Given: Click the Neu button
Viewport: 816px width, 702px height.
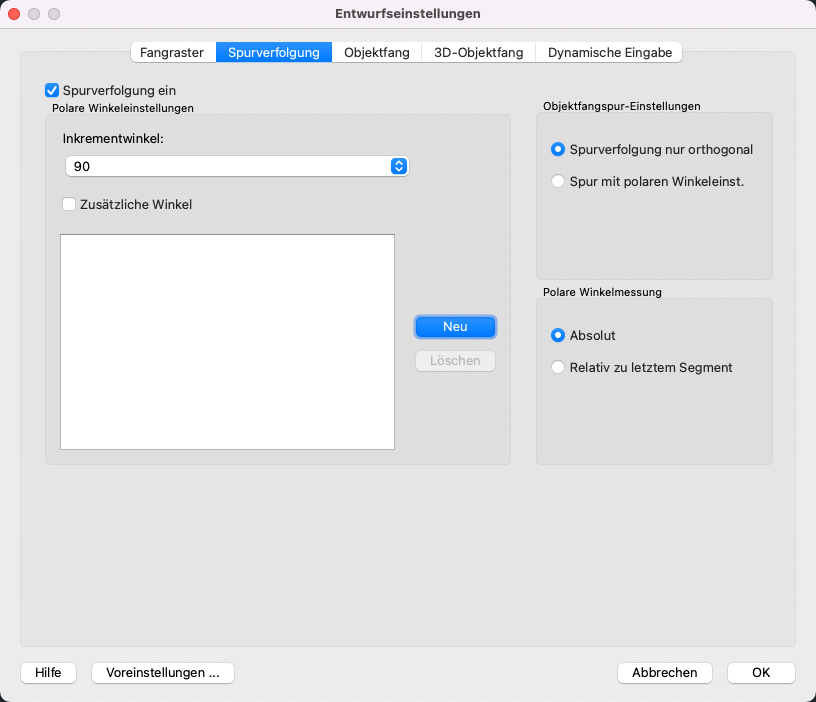Looking at the screenshot, I should pyautogui.click(x=455, y=327).
